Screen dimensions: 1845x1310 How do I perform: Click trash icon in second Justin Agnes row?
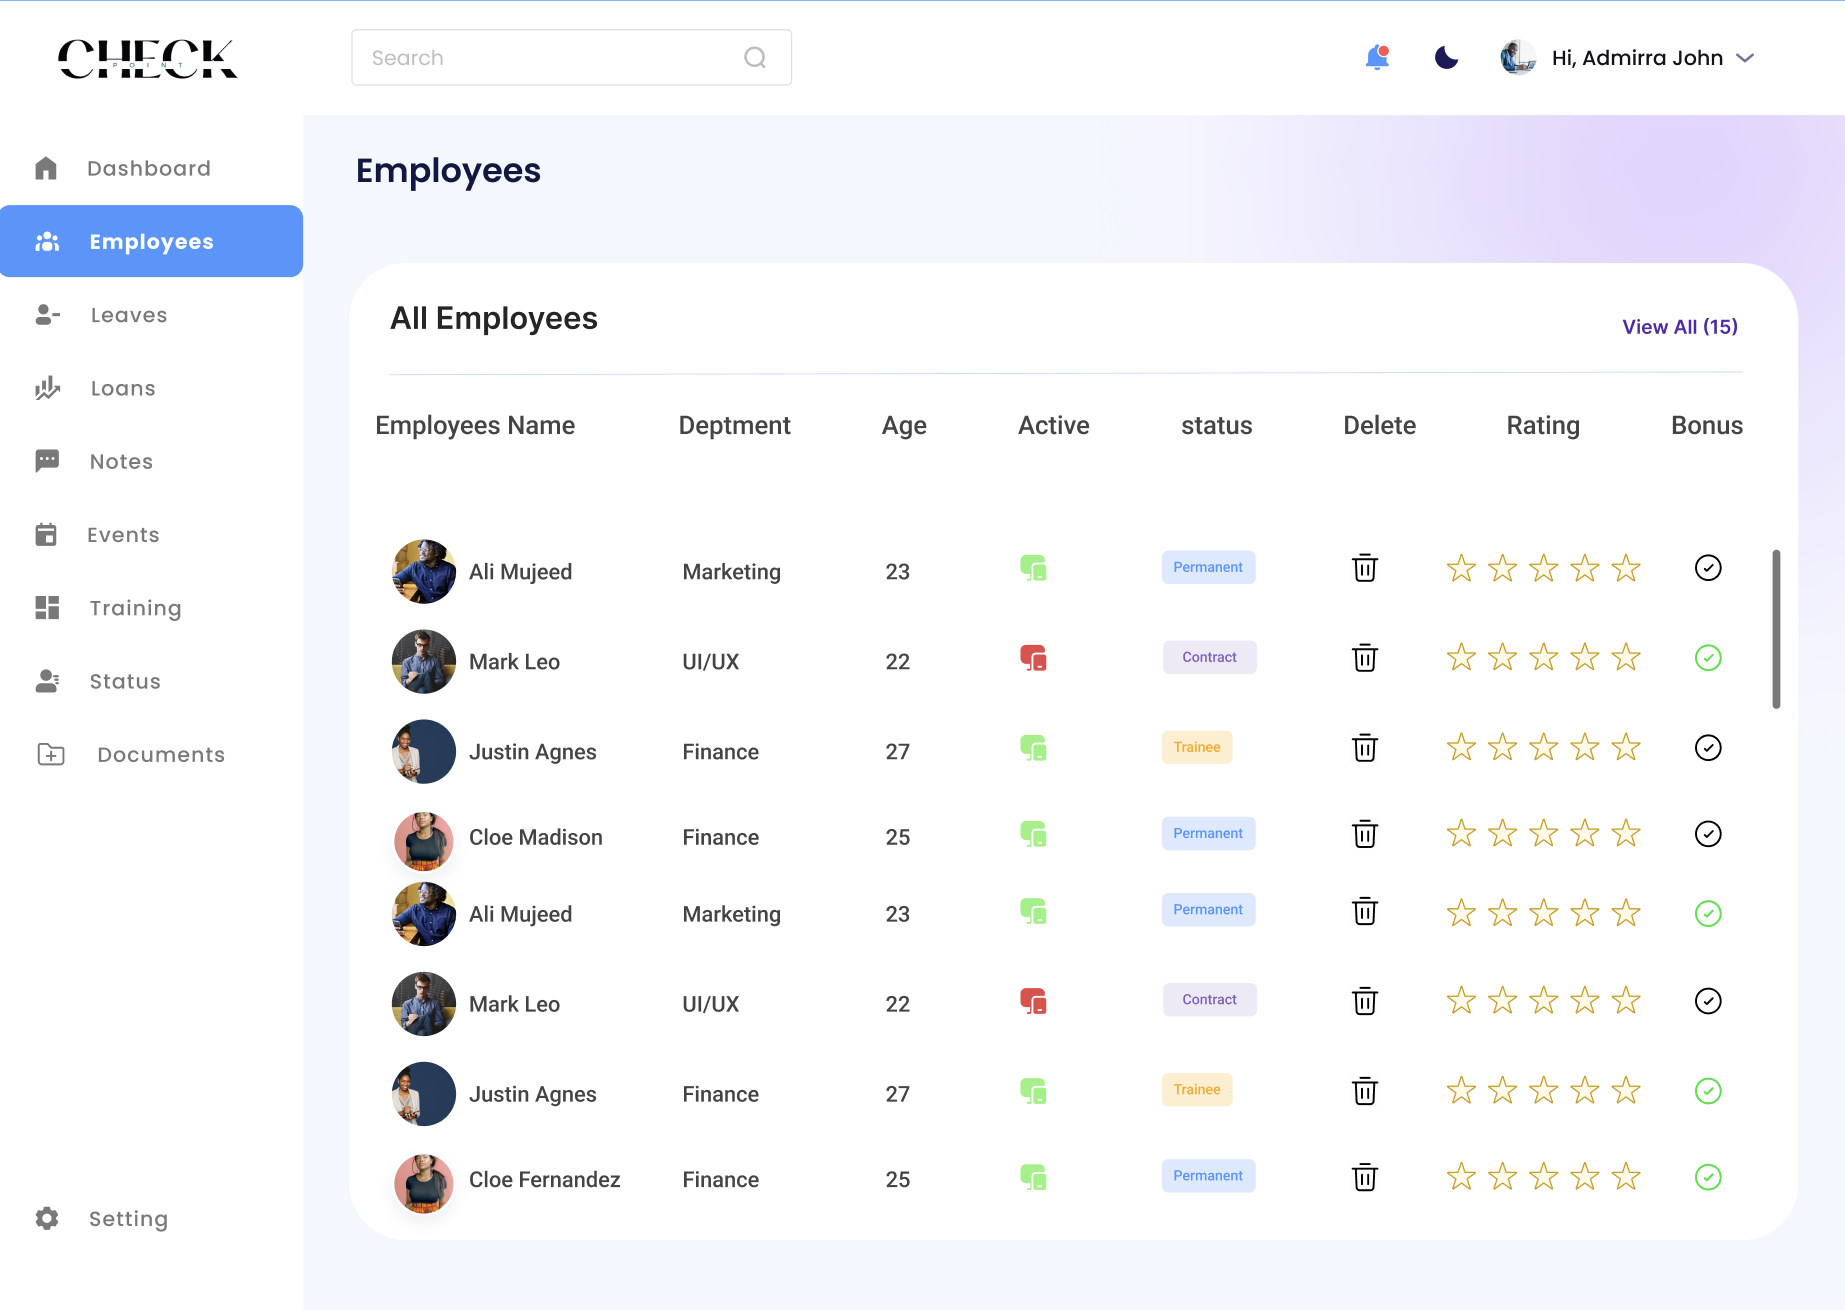(x=1365, y=1091)
